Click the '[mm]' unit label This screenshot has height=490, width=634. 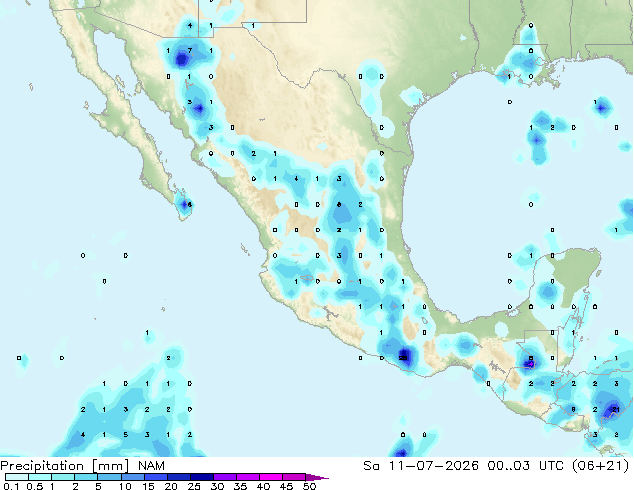pos(111,466)
